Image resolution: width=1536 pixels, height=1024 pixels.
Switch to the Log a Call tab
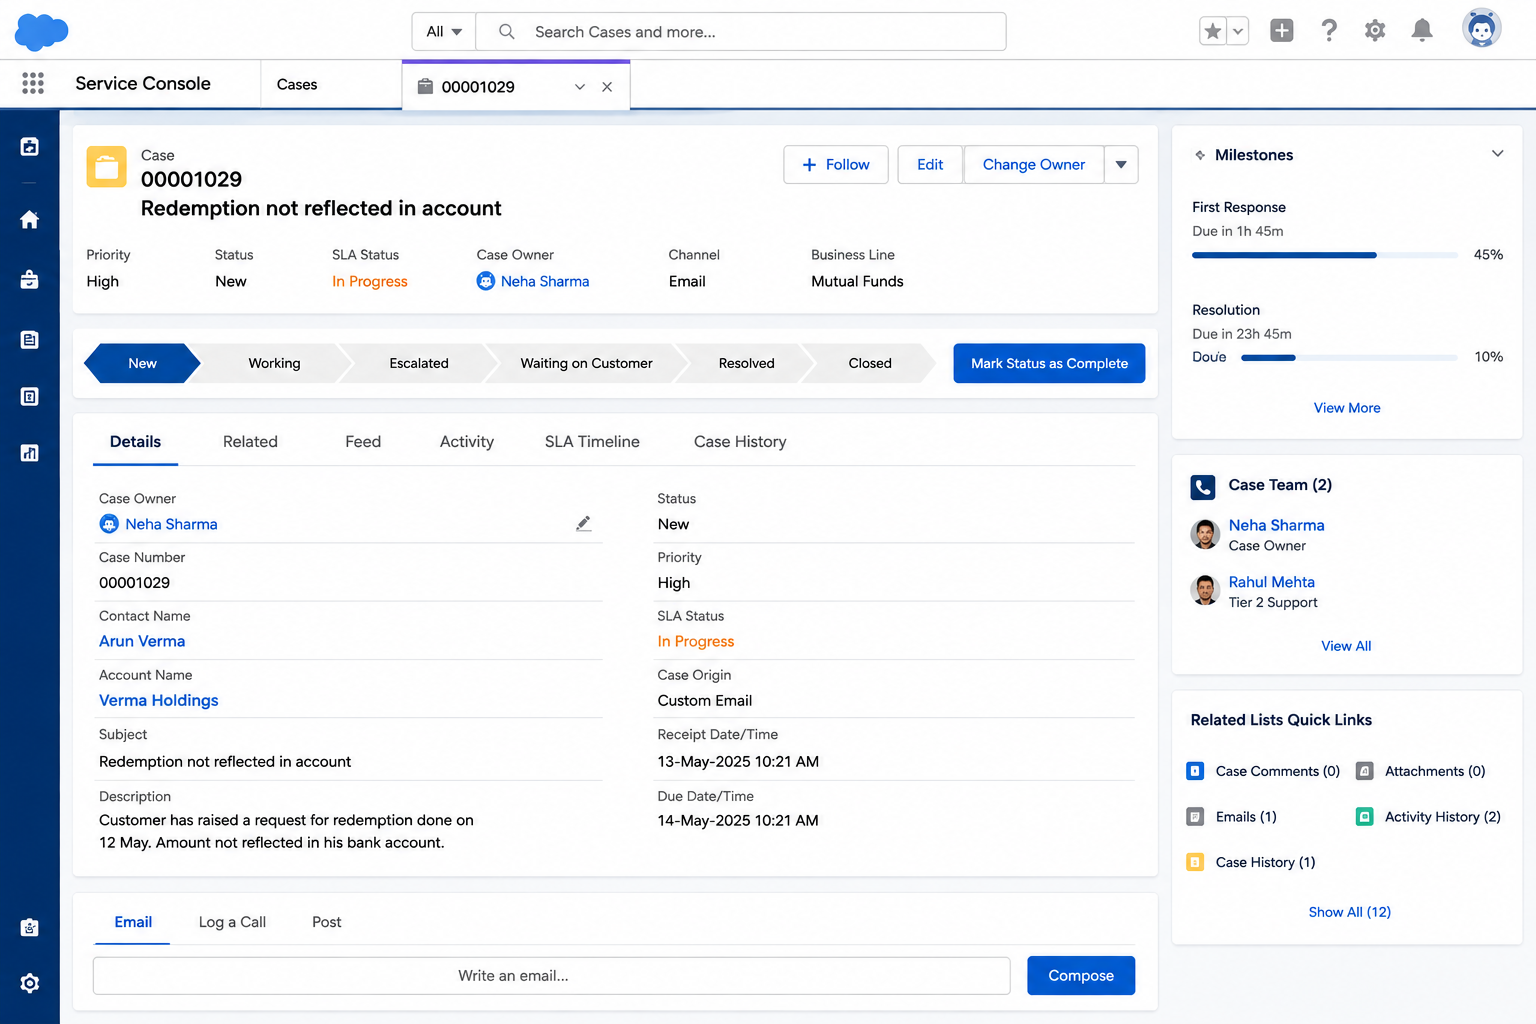pos(232,922)
